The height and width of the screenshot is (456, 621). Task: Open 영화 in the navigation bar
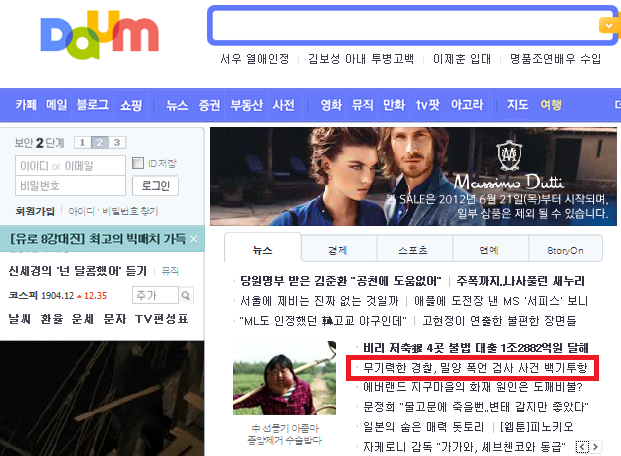point(331,105)
